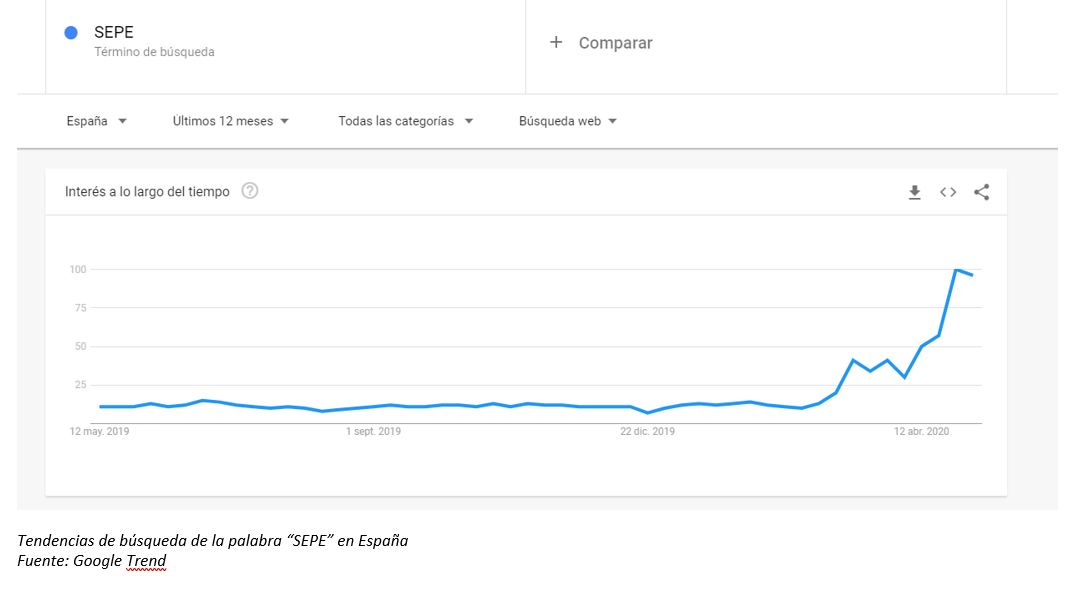Click the plus icon beside Comparar

coord(556,43)
